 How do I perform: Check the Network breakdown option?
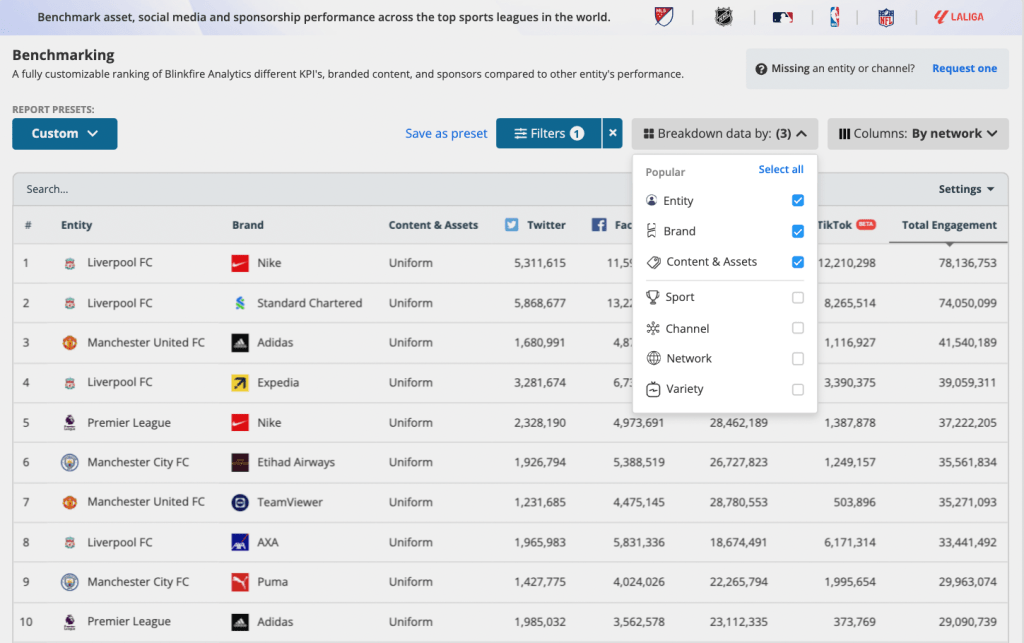point(797,358)
